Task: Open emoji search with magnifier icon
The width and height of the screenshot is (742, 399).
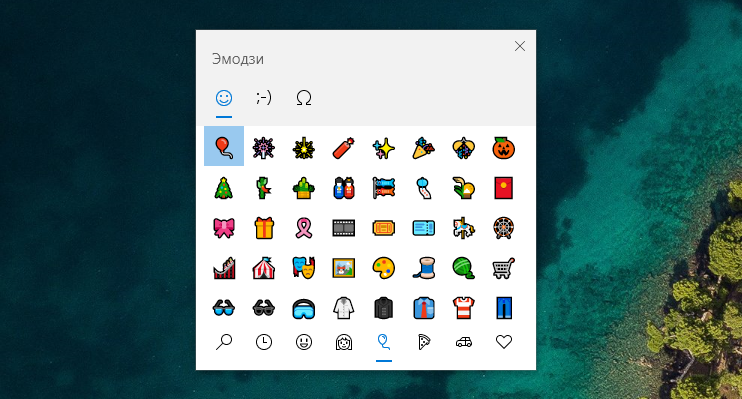Action: 224,342
